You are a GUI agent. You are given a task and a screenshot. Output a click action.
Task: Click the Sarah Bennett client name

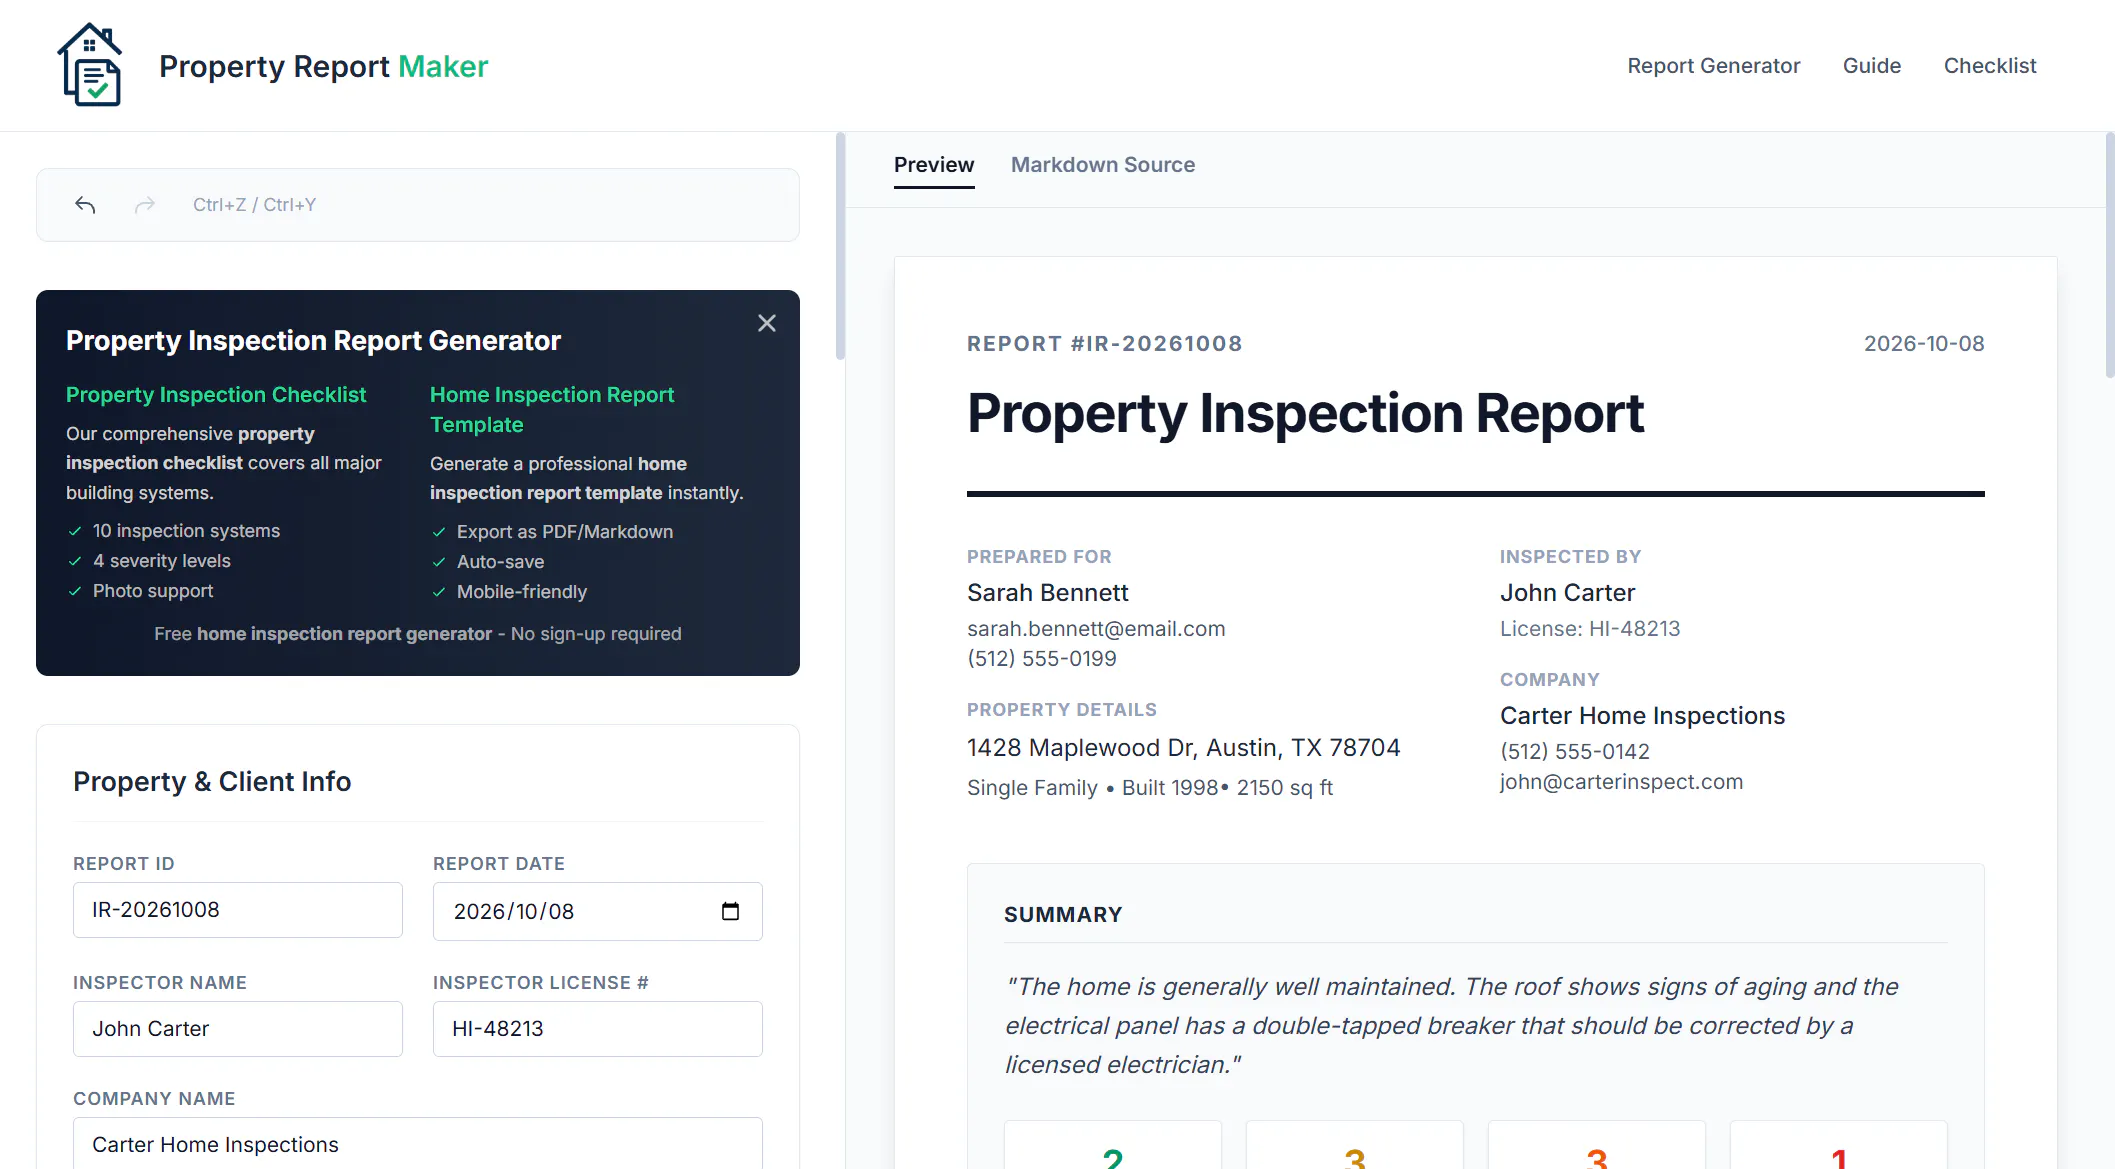click(x=1048, y=593)
